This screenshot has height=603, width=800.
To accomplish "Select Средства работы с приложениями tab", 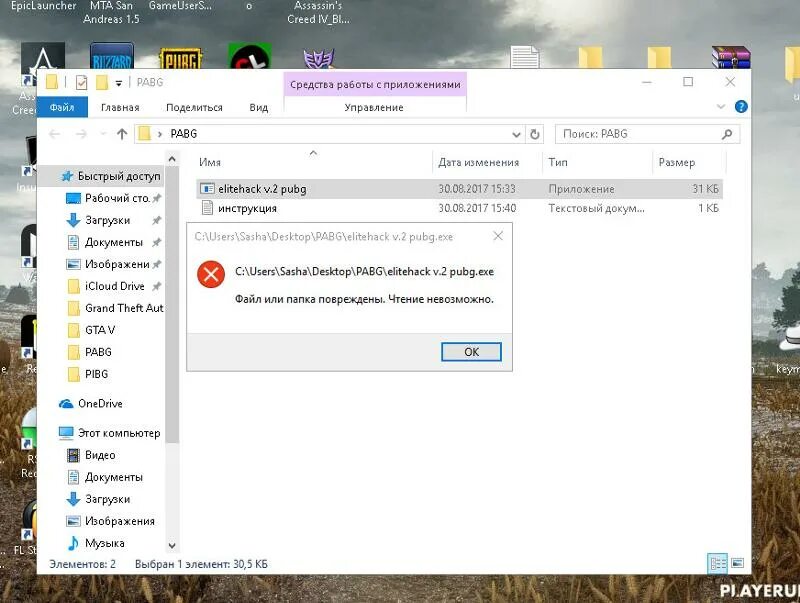I will (375, 85).
